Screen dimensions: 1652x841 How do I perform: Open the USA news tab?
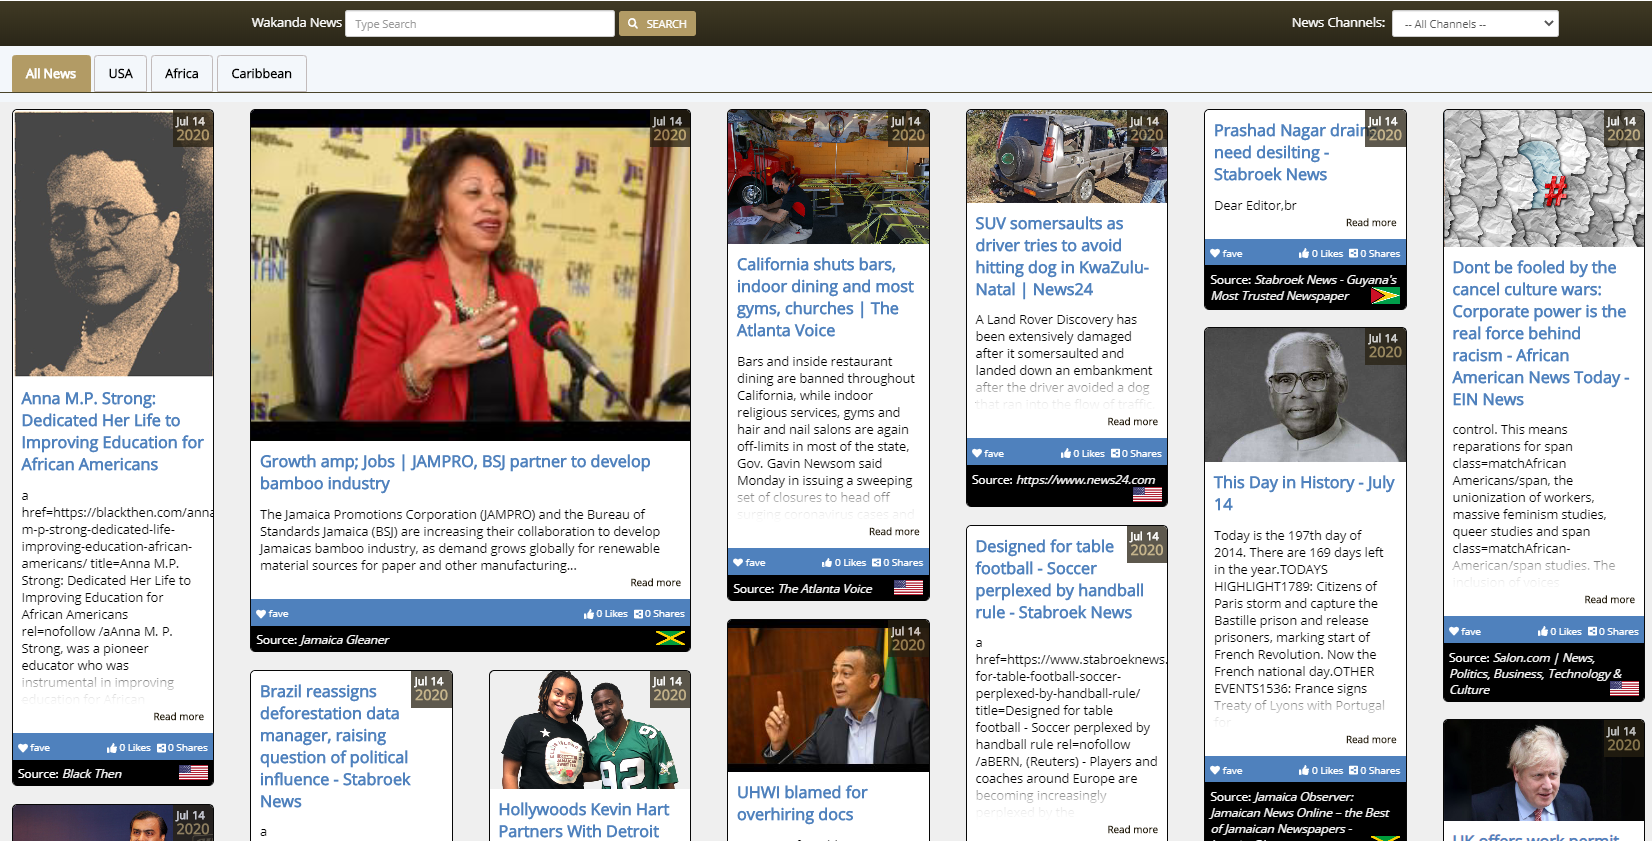120,74
